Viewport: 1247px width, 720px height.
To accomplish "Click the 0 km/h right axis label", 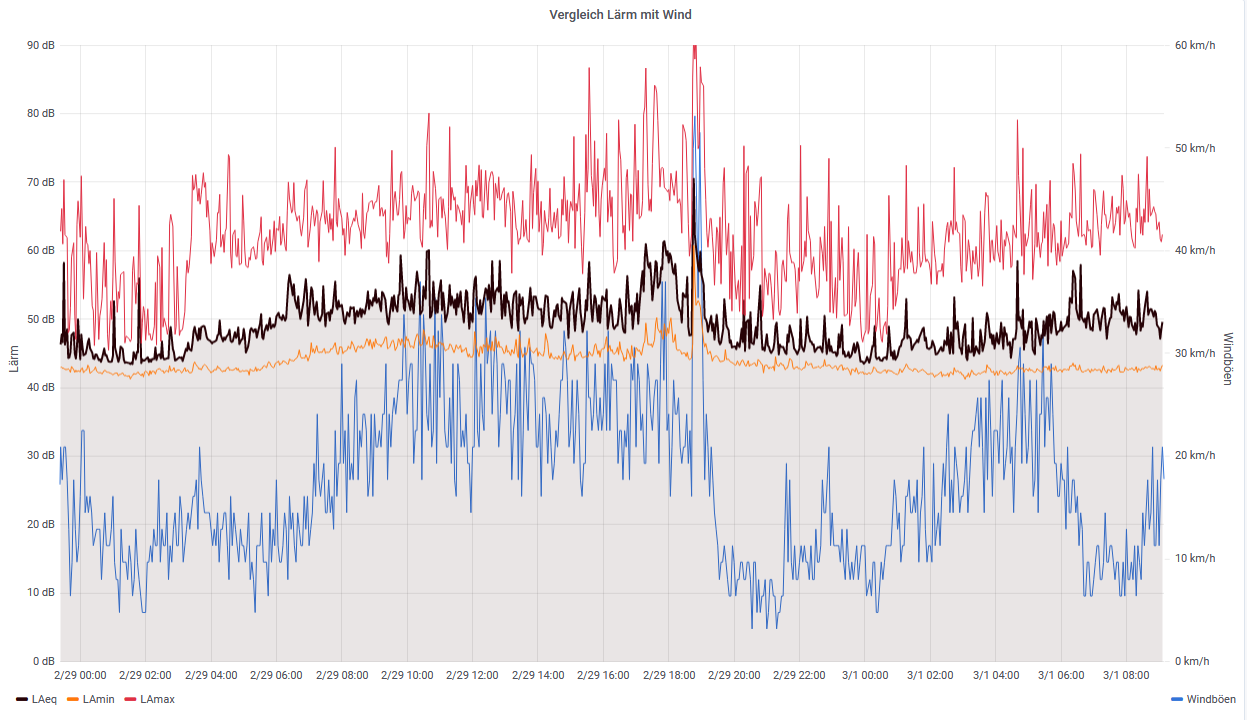I will (1191, 661).
